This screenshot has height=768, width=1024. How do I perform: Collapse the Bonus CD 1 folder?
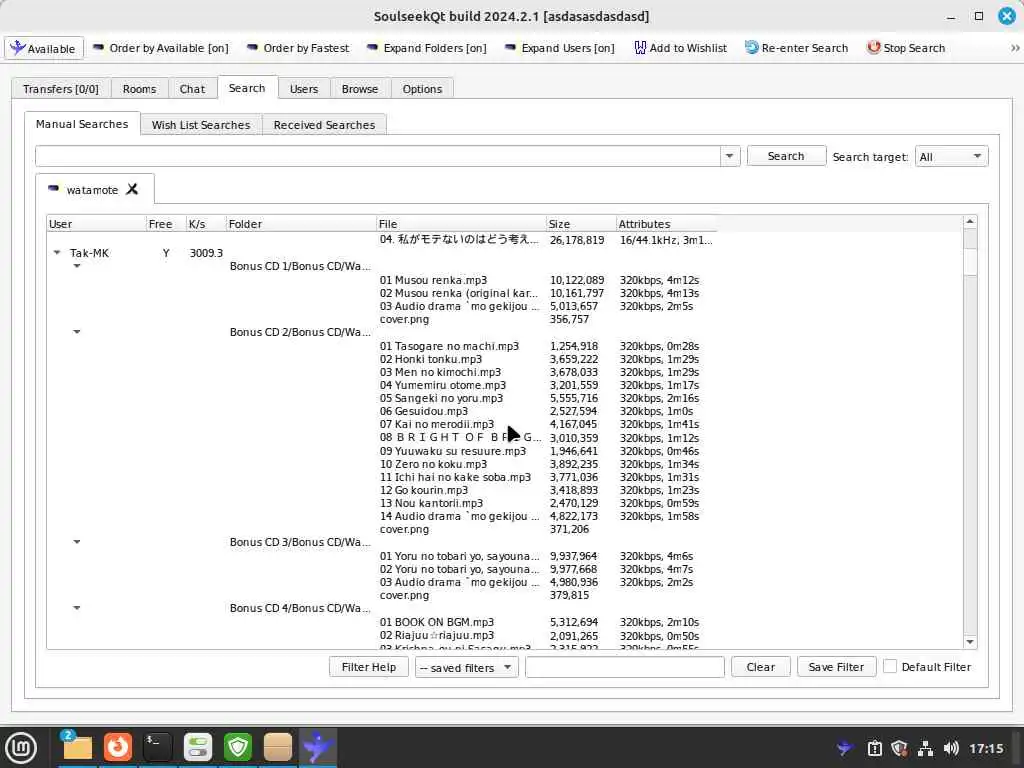click(77, 266)
